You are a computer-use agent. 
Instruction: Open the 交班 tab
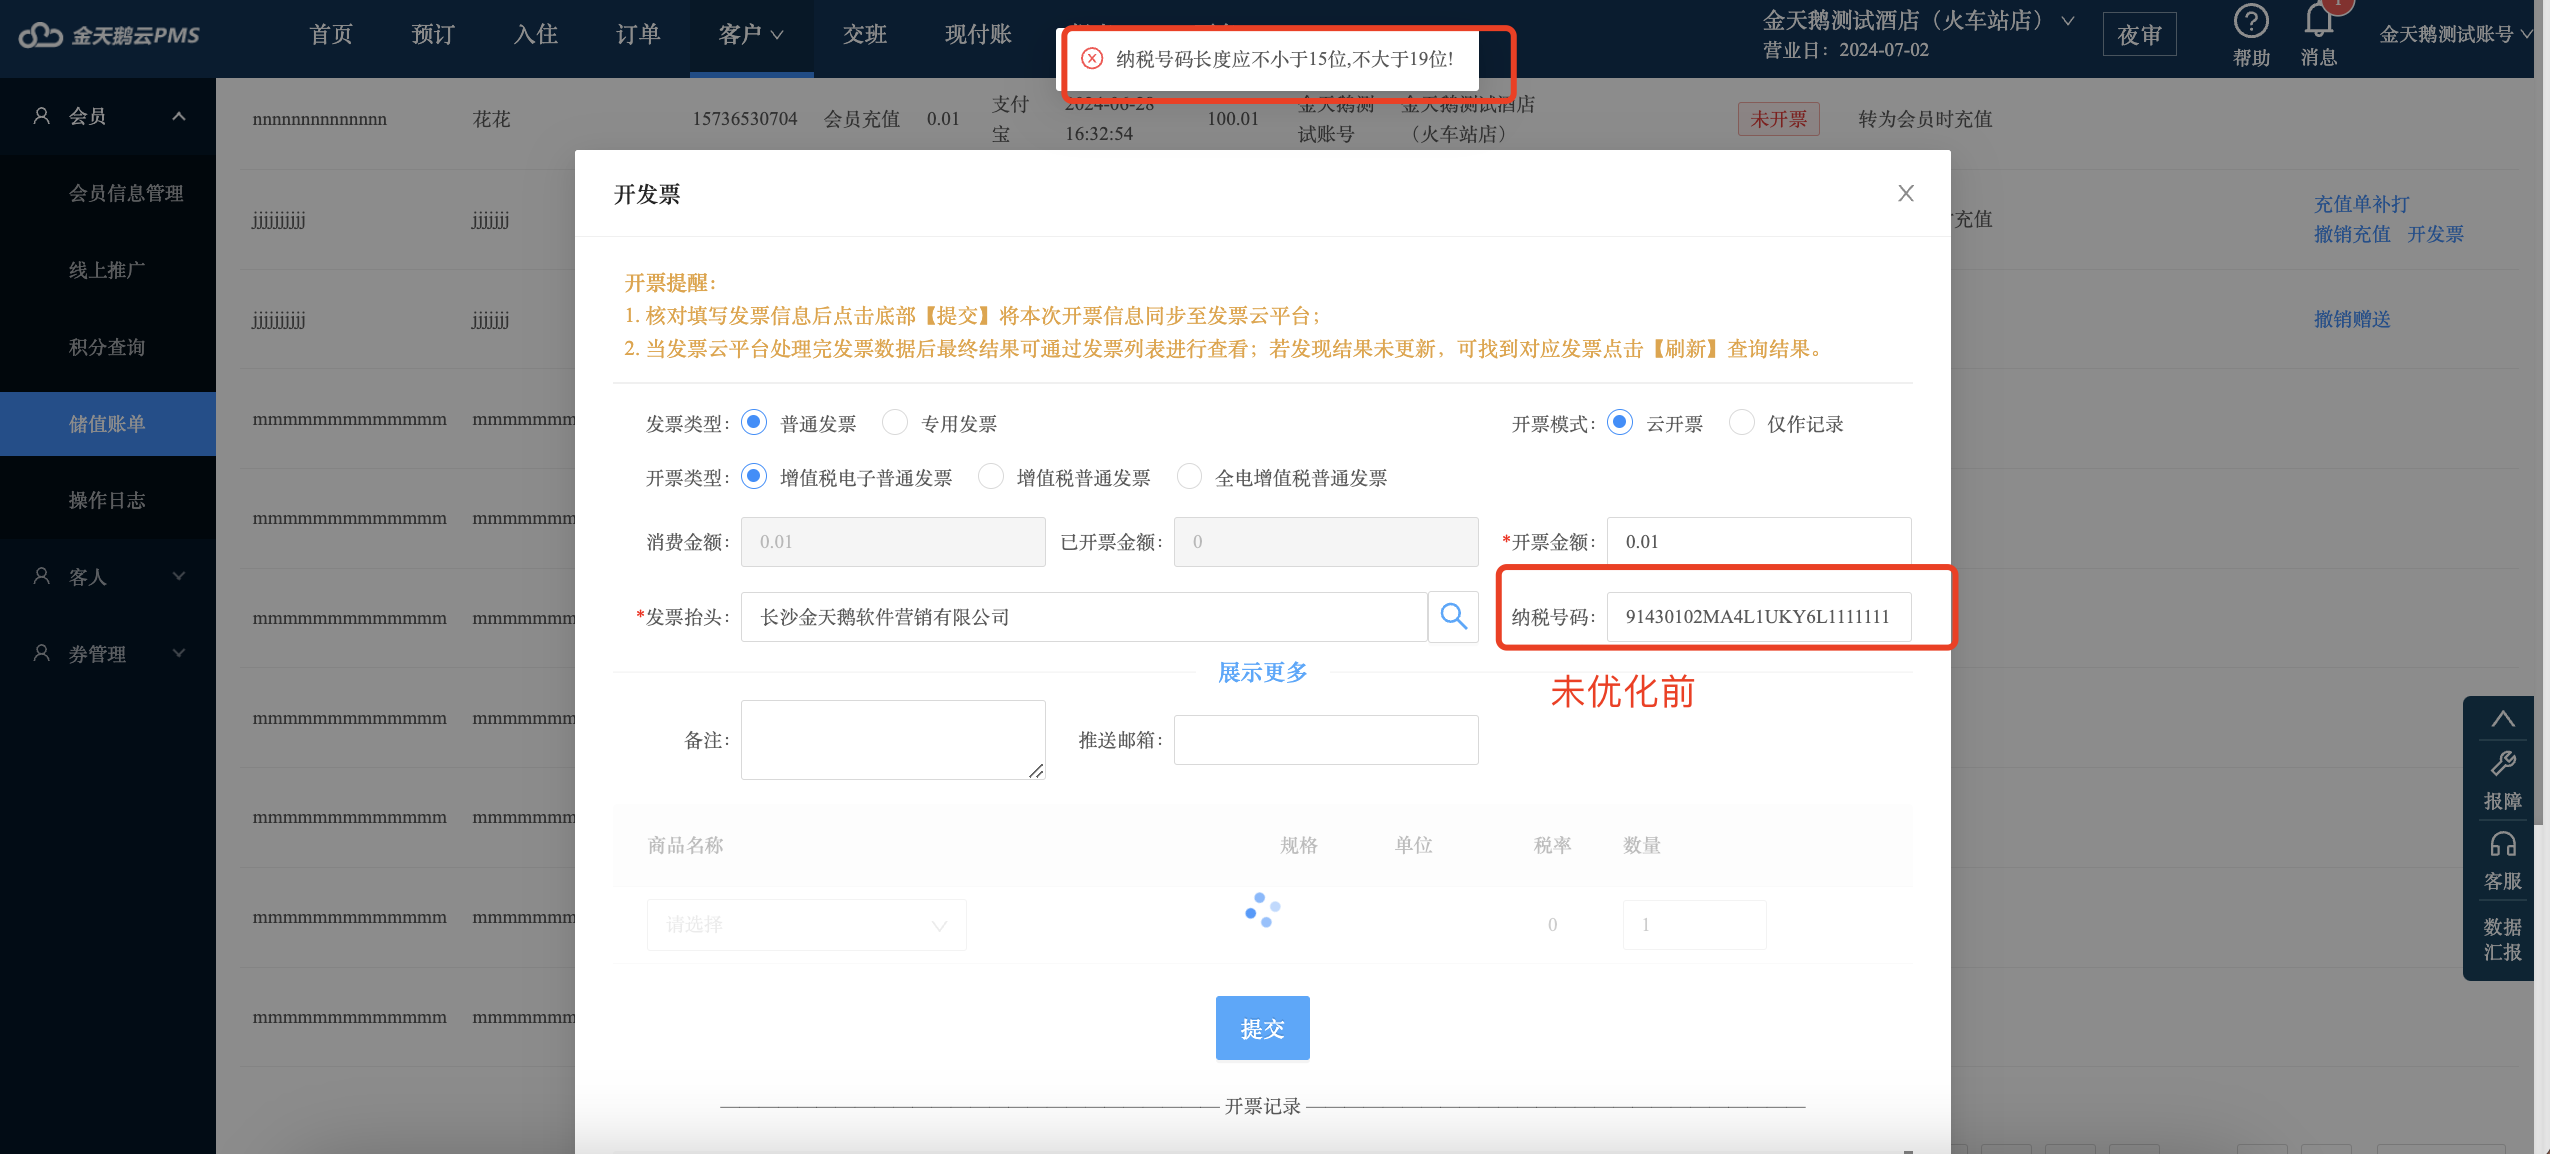click(865, 35)
